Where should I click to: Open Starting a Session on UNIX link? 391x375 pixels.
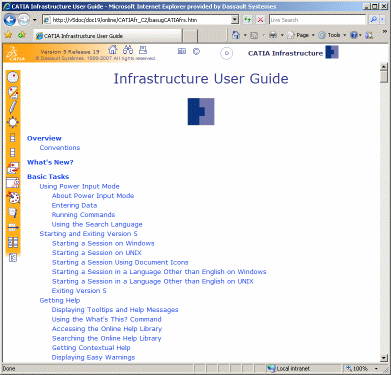tap(97, 253)
